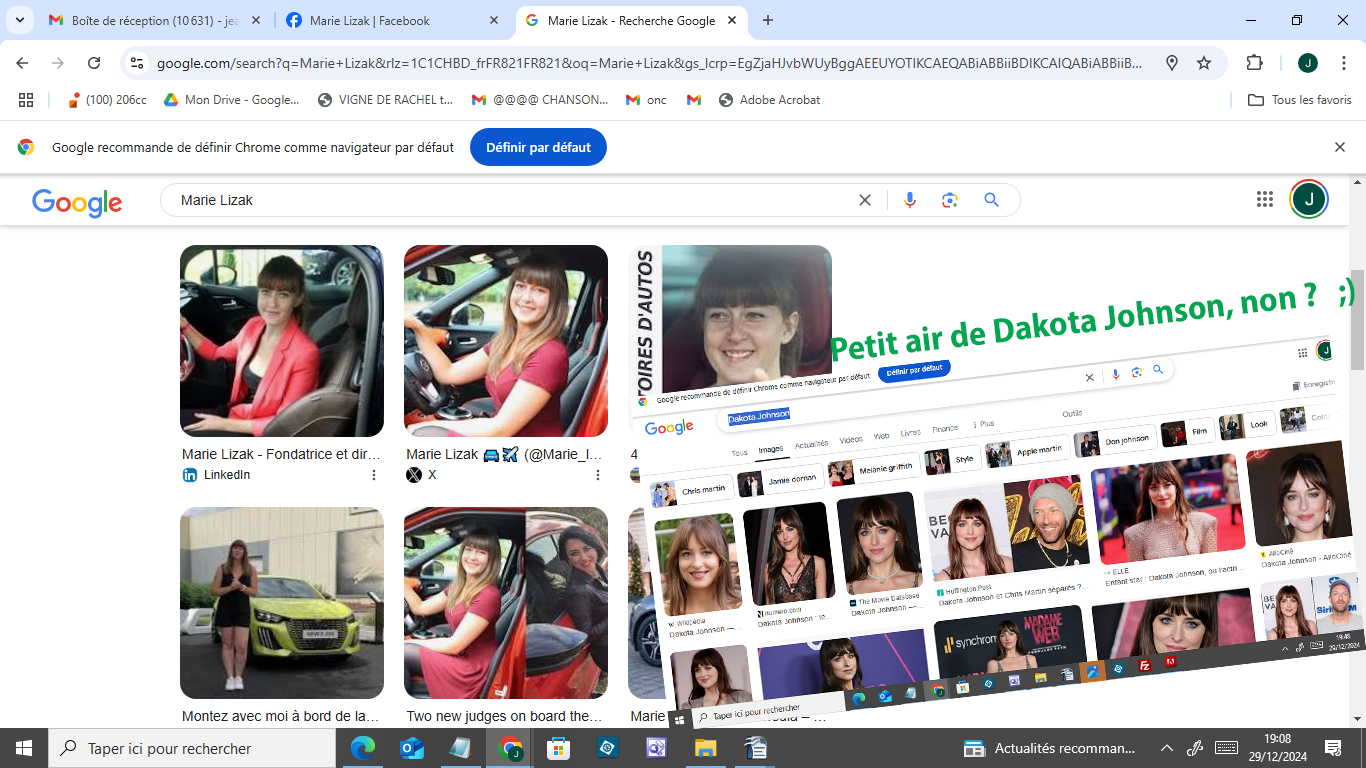Open the X (@Marie_l...) image thumbnail
1366x768 pixels.
click(x=506, y=341)
